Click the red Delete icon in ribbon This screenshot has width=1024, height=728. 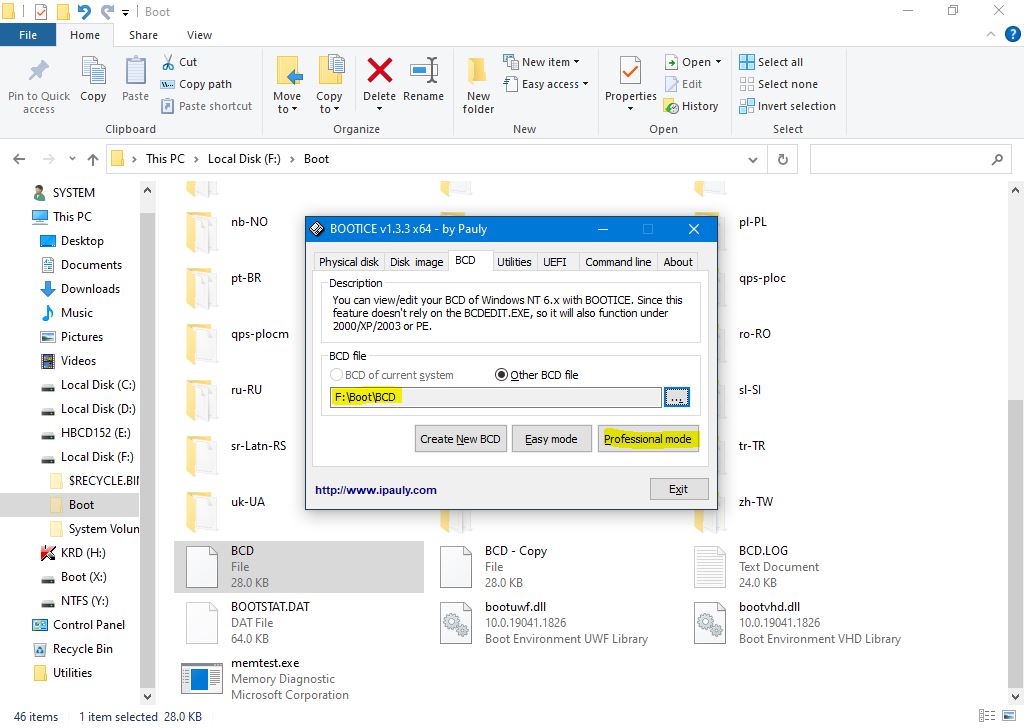(379, 72)
